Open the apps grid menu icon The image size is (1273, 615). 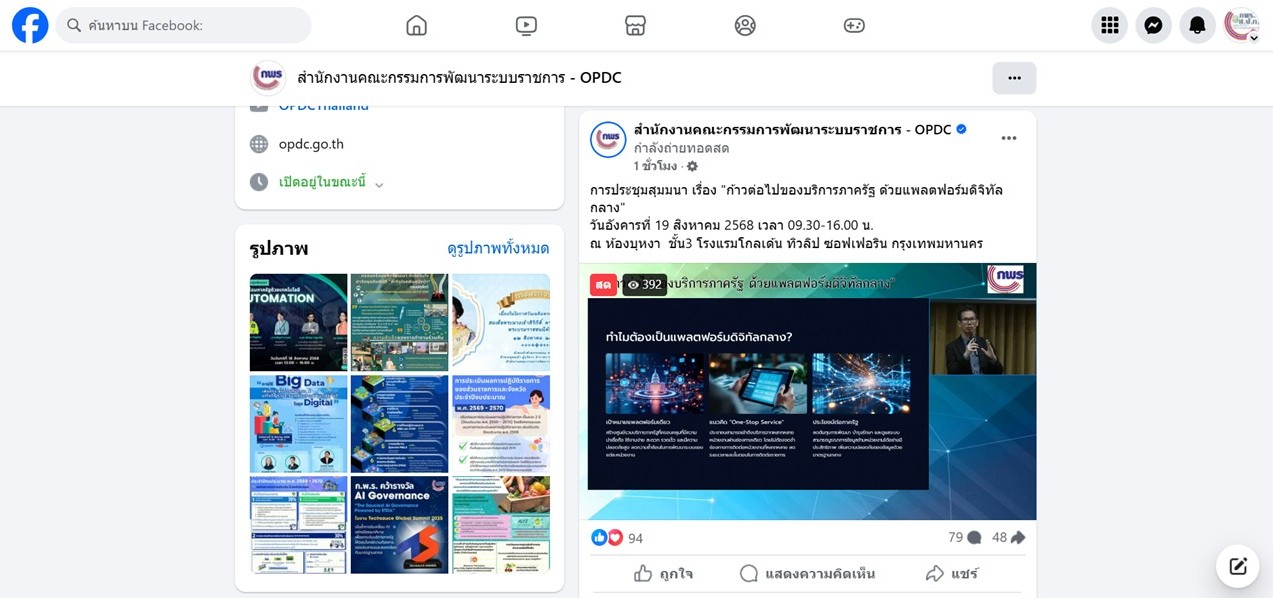[1109, 25]
